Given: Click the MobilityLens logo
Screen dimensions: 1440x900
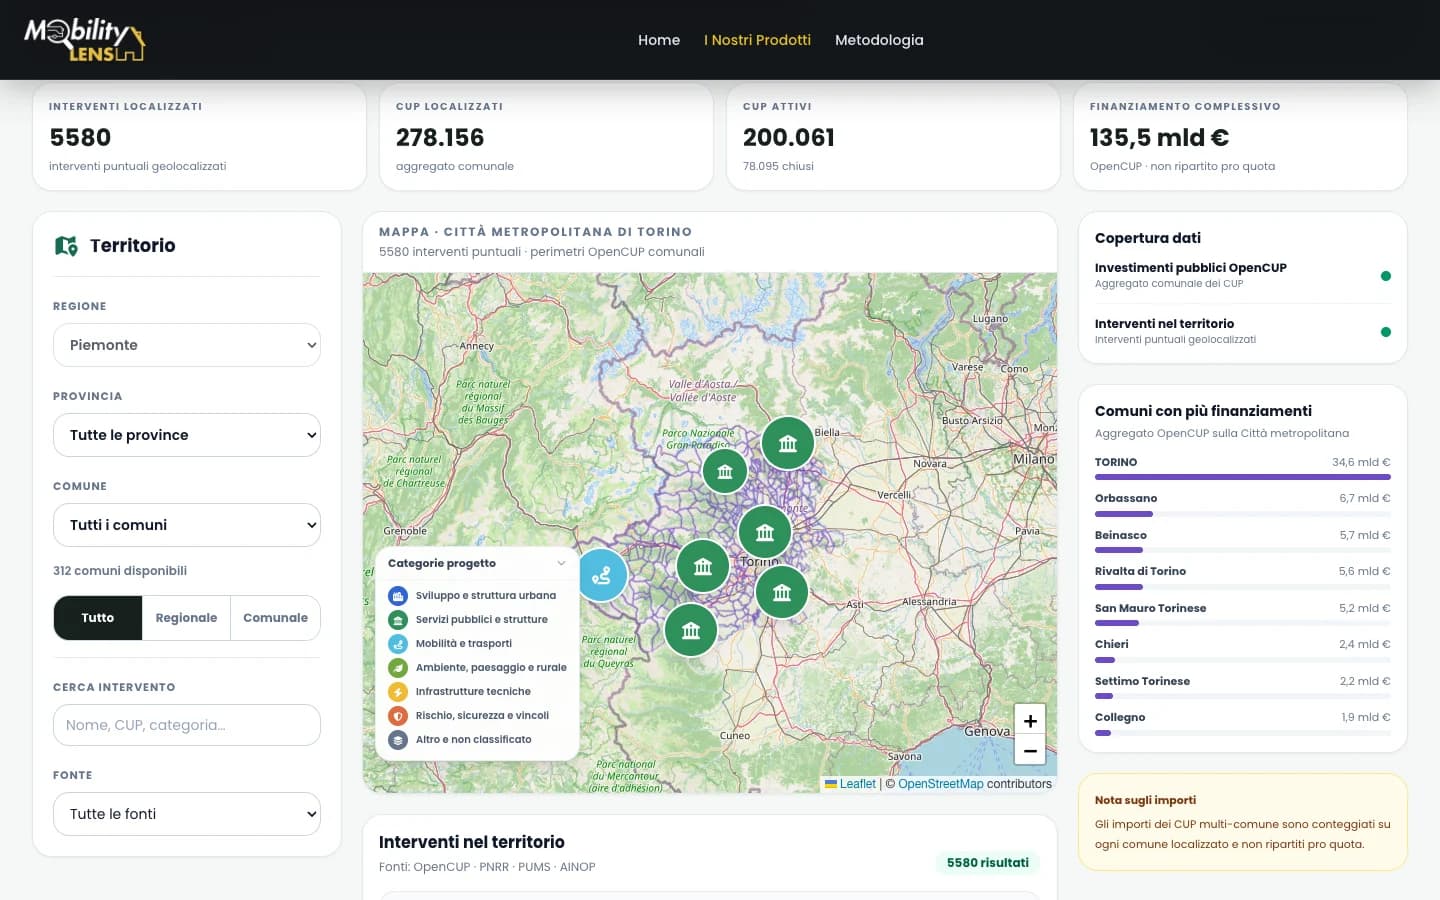Looking at the screenshot, I should pyautogui.click(x=85, y=40).
